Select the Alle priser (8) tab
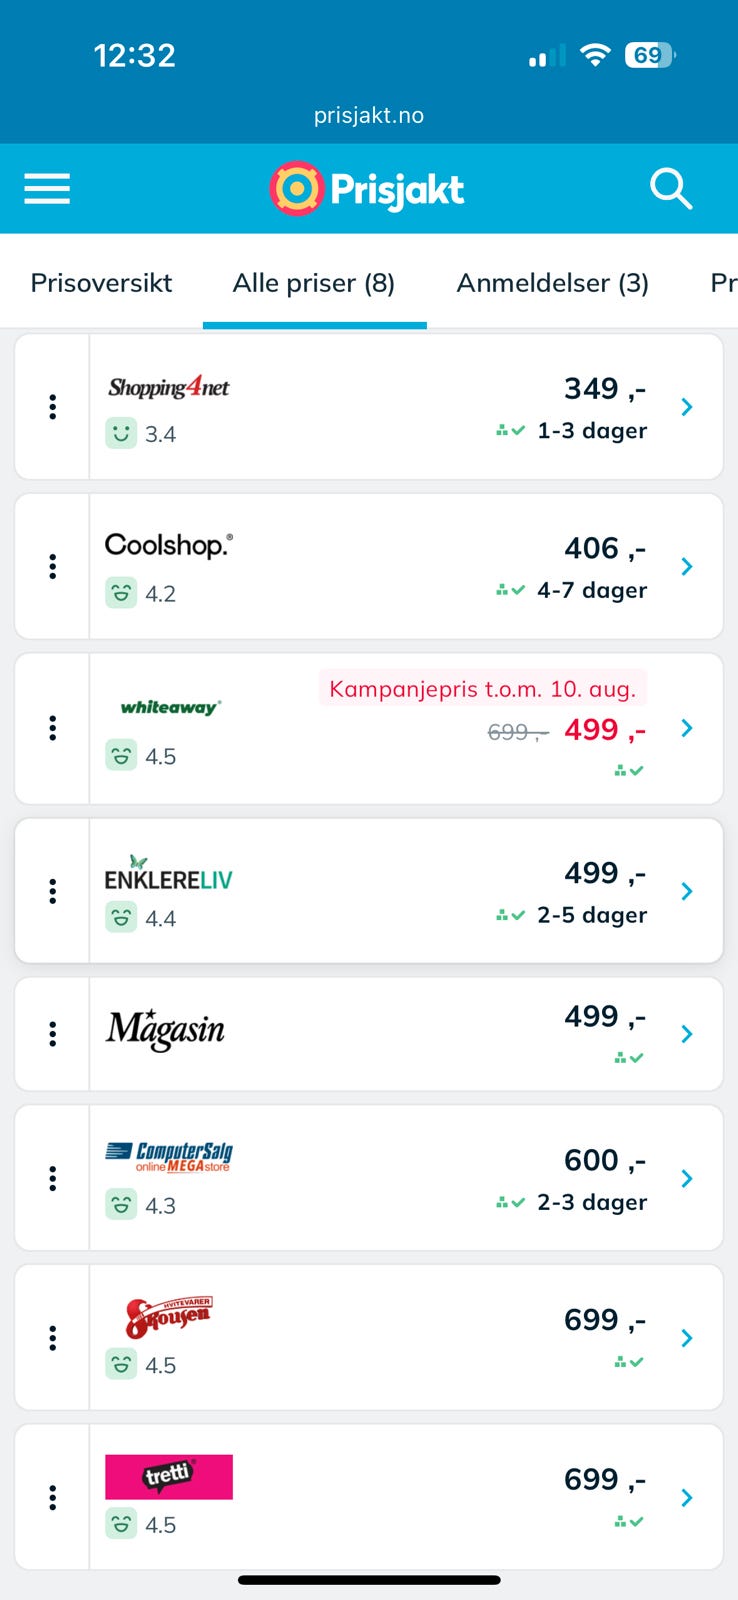The height and width of the screenshot is (1600, 738). tap(314, 283)
